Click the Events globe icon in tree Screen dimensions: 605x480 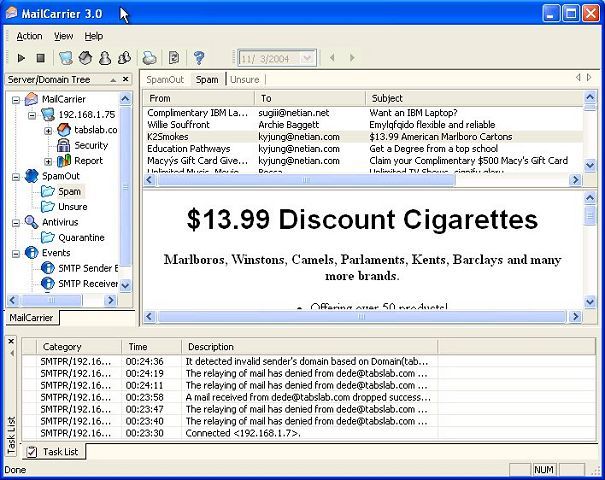tap(31, 253)
